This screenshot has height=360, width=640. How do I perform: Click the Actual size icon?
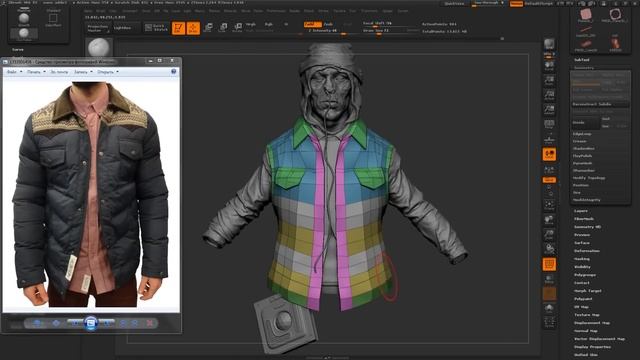tap(549, 95)
